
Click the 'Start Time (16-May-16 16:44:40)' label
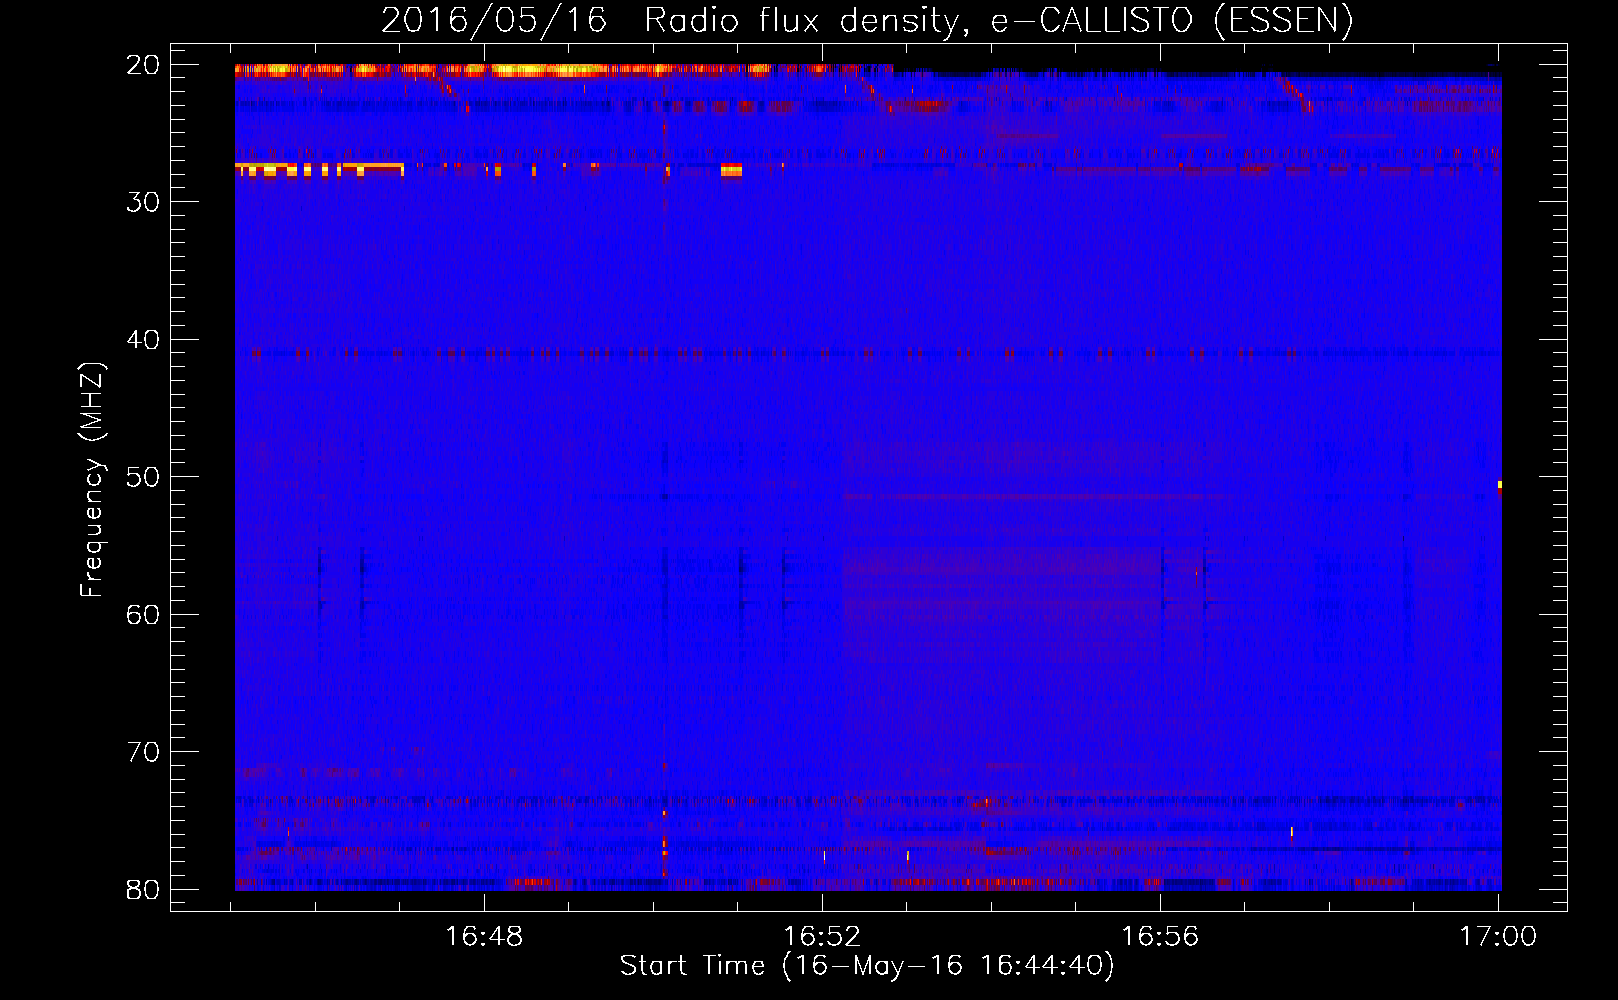(867, 966)
